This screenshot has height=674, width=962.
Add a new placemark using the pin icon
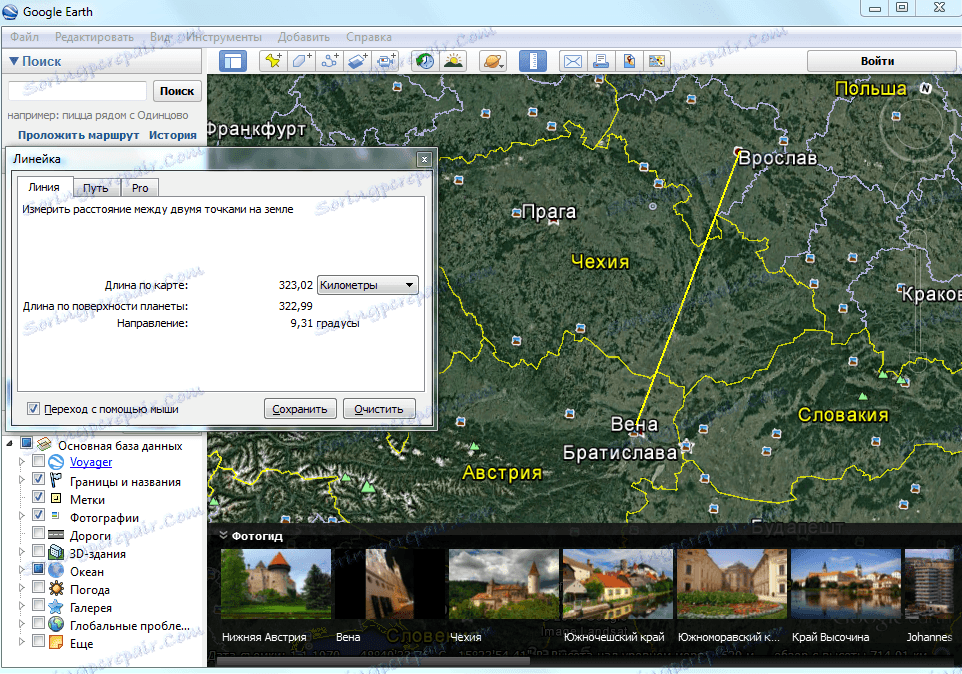(272, 61)
